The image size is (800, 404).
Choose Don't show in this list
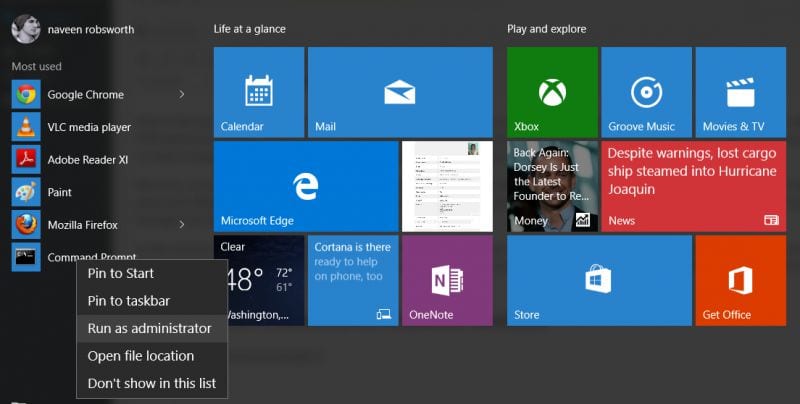click(x=151, y=383)
